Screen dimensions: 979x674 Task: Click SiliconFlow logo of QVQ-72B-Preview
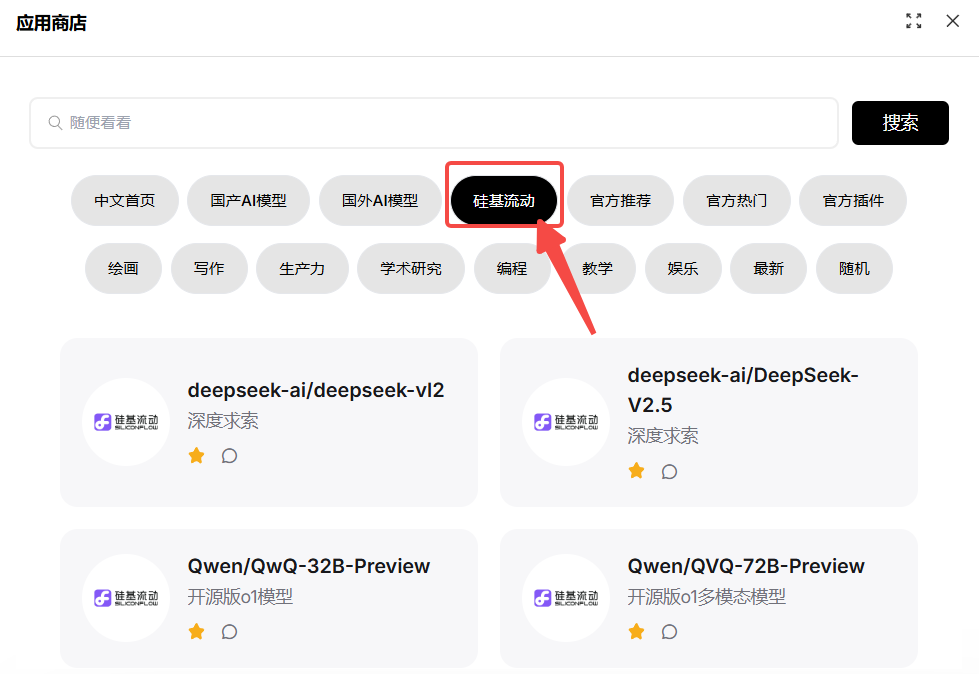566,598
